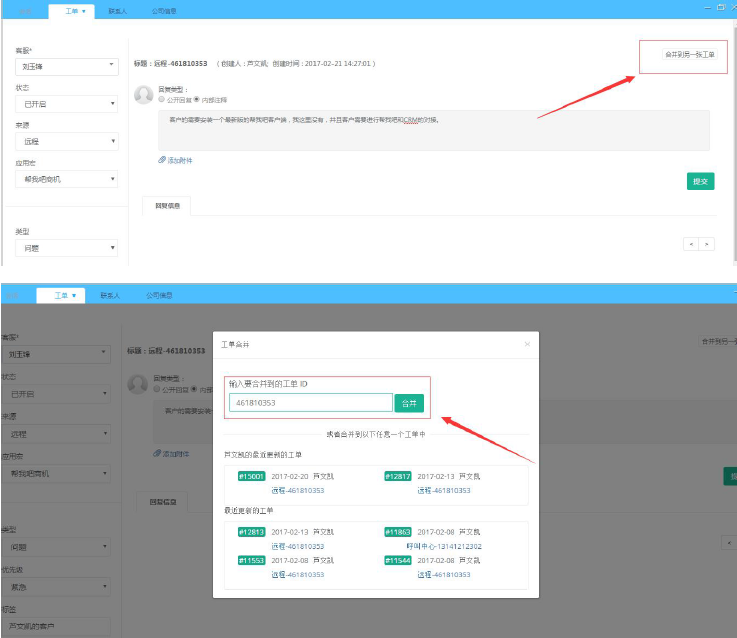Viewport: 737px width, 638px height.
Task: Select ticket badge #15001 in merge dialog
Action: pos(251,476)
